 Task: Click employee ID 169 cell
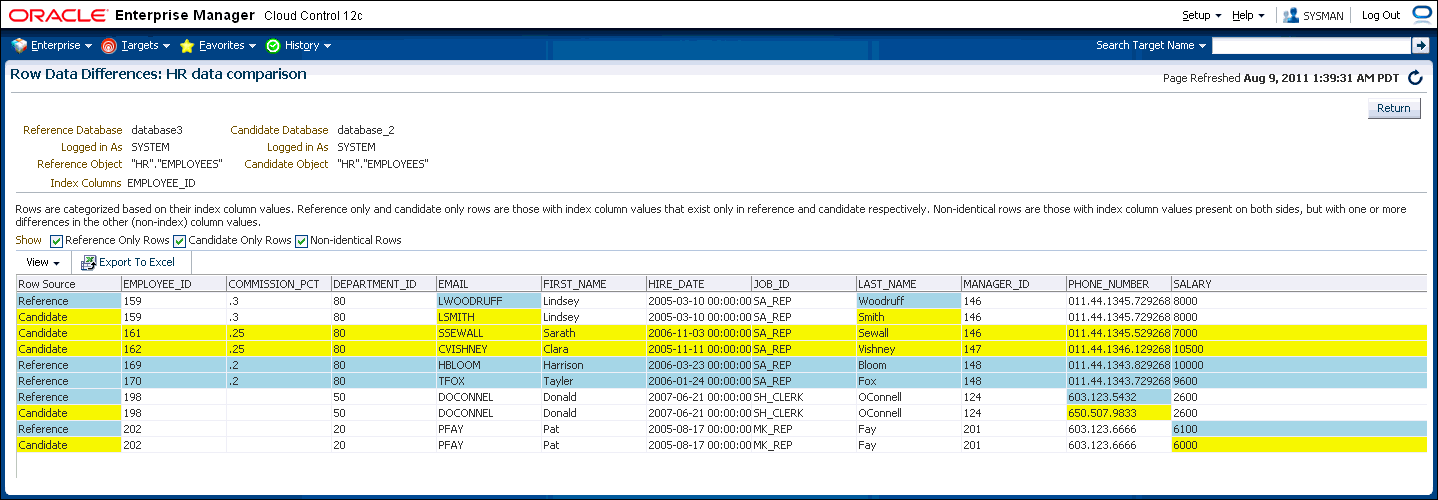[x=174, y=365]
